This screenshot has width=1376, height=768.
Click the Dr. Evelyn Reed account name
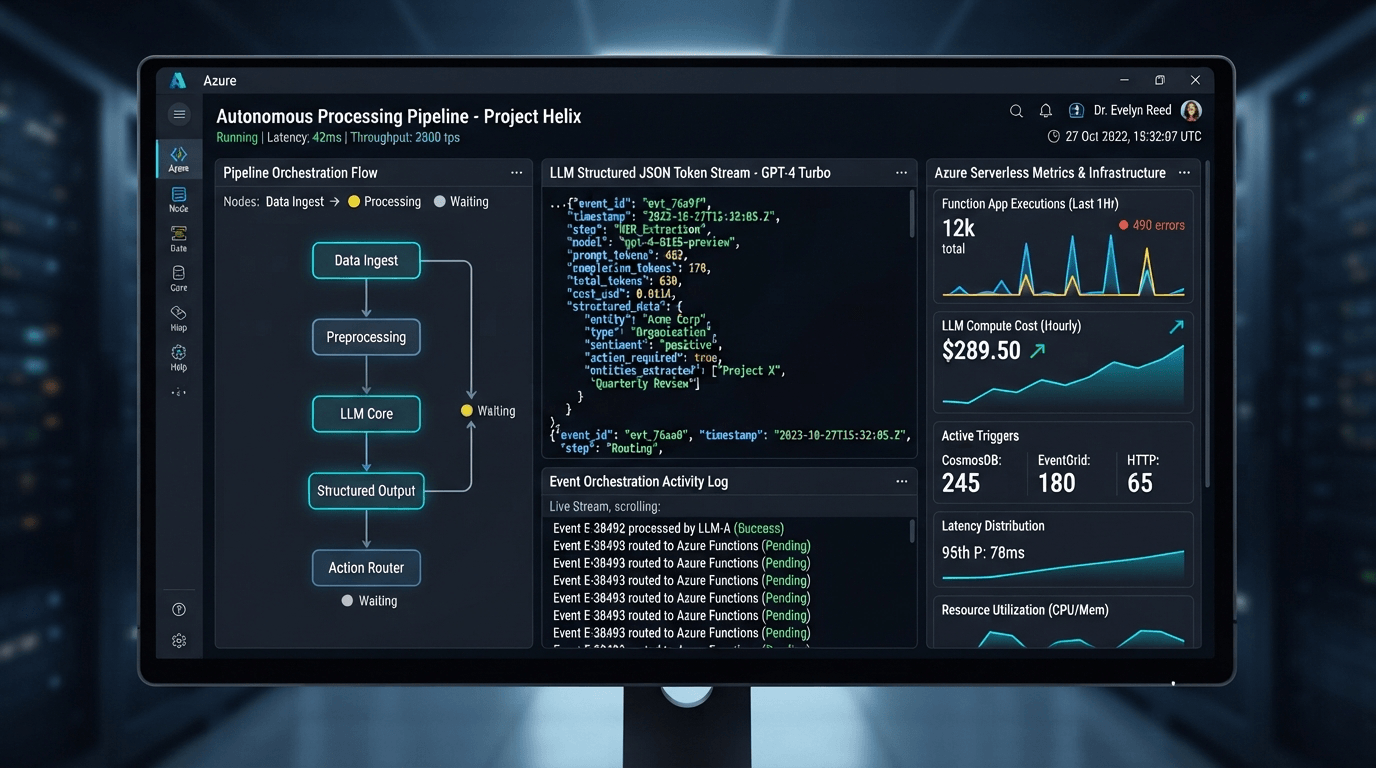[x=1132, y=111]
